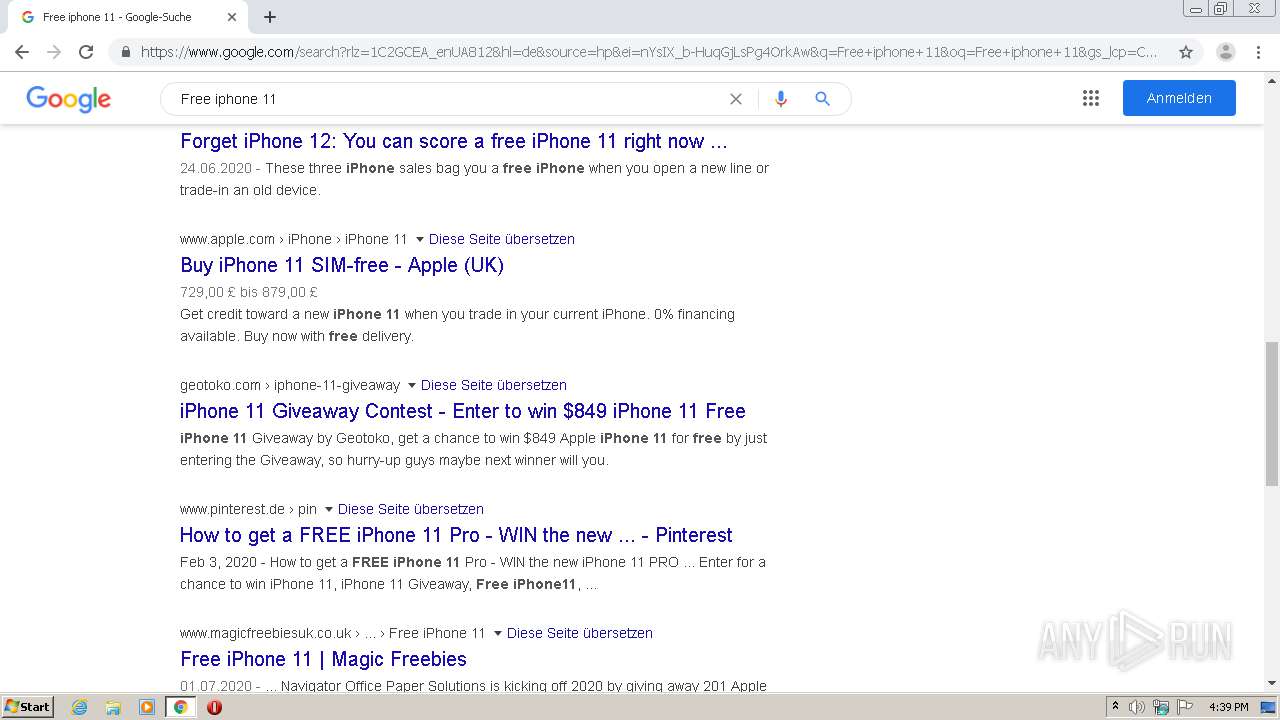Screen dimensions: 1280x720
Task: Click the red Opera-style taskbar icon
Action: [214, 707]
